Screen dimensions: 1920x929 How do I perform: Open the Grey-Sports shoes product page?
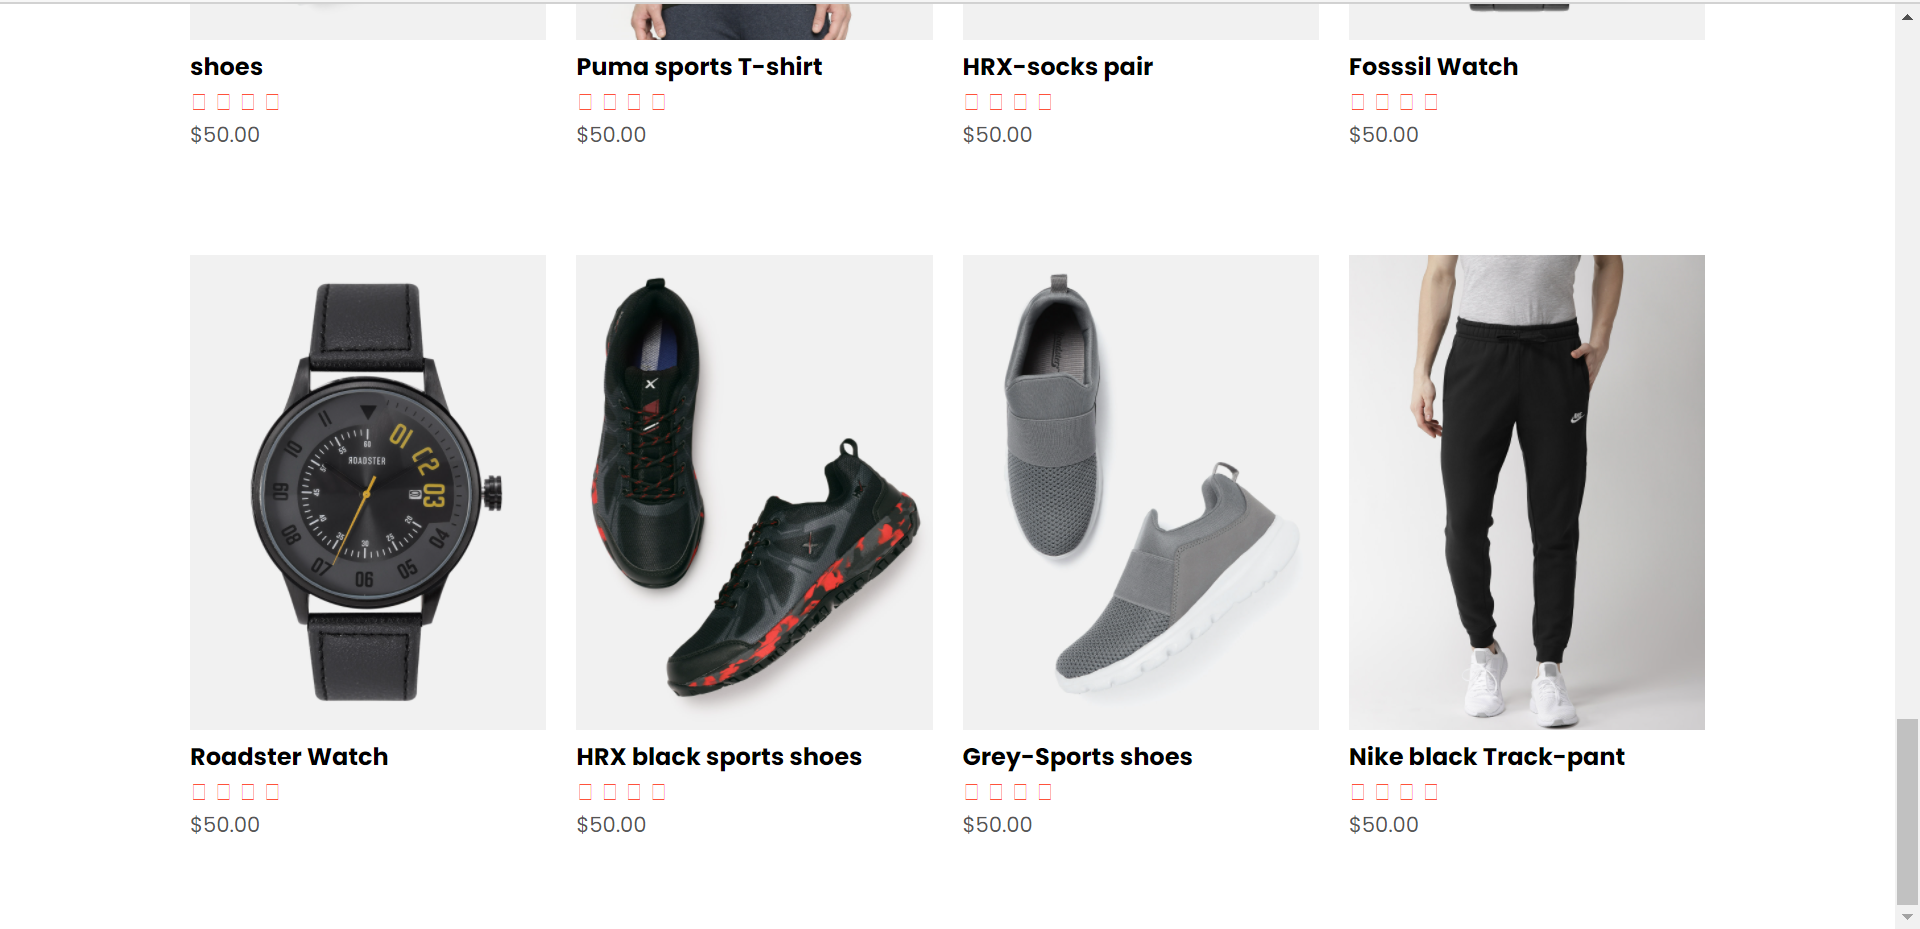point(1077,757)
